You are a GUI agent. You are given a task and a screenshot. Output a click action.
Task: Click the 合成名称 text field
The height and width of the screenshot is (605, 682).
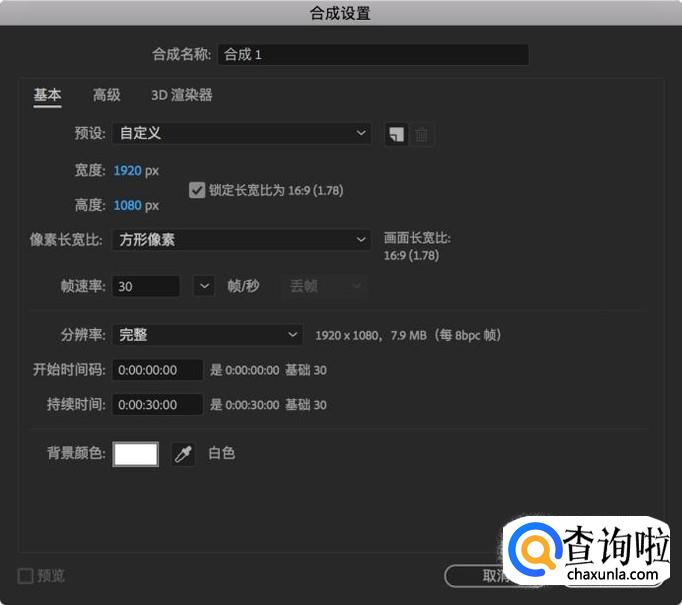click(x=374, y=54)
